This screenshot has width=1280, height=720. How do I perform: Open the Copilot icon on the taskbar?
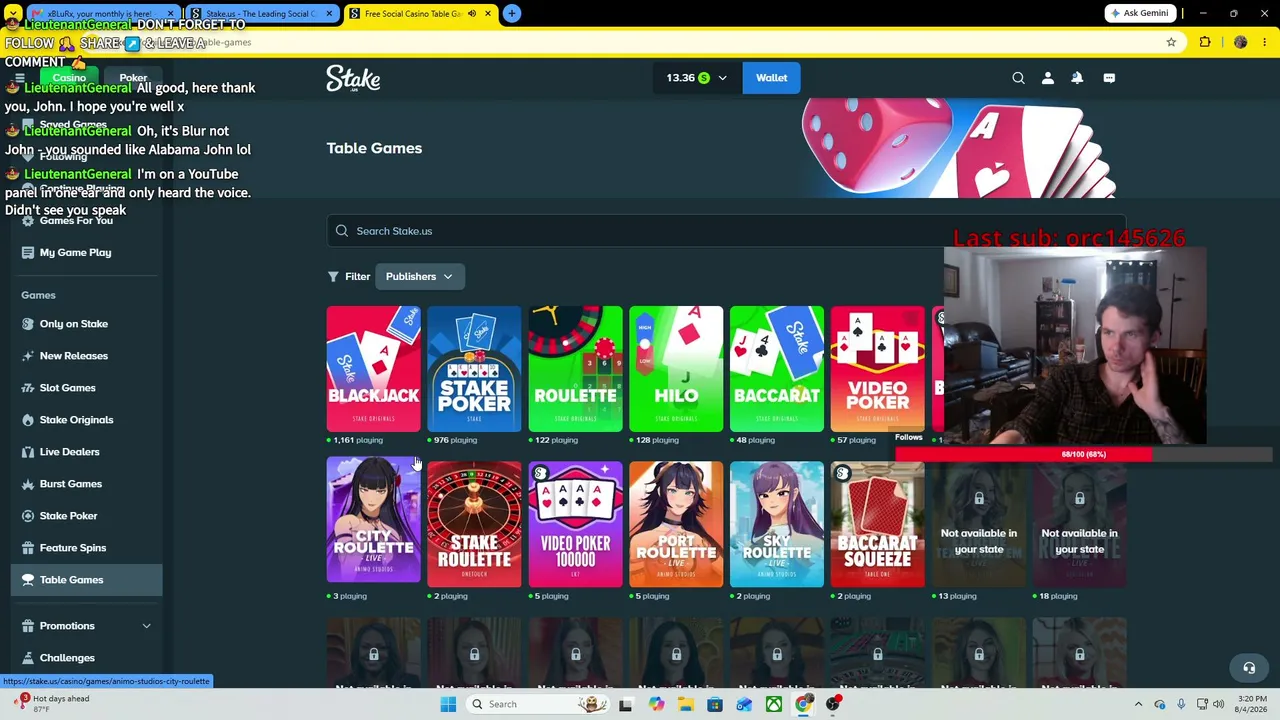click(x=656, y=704)
